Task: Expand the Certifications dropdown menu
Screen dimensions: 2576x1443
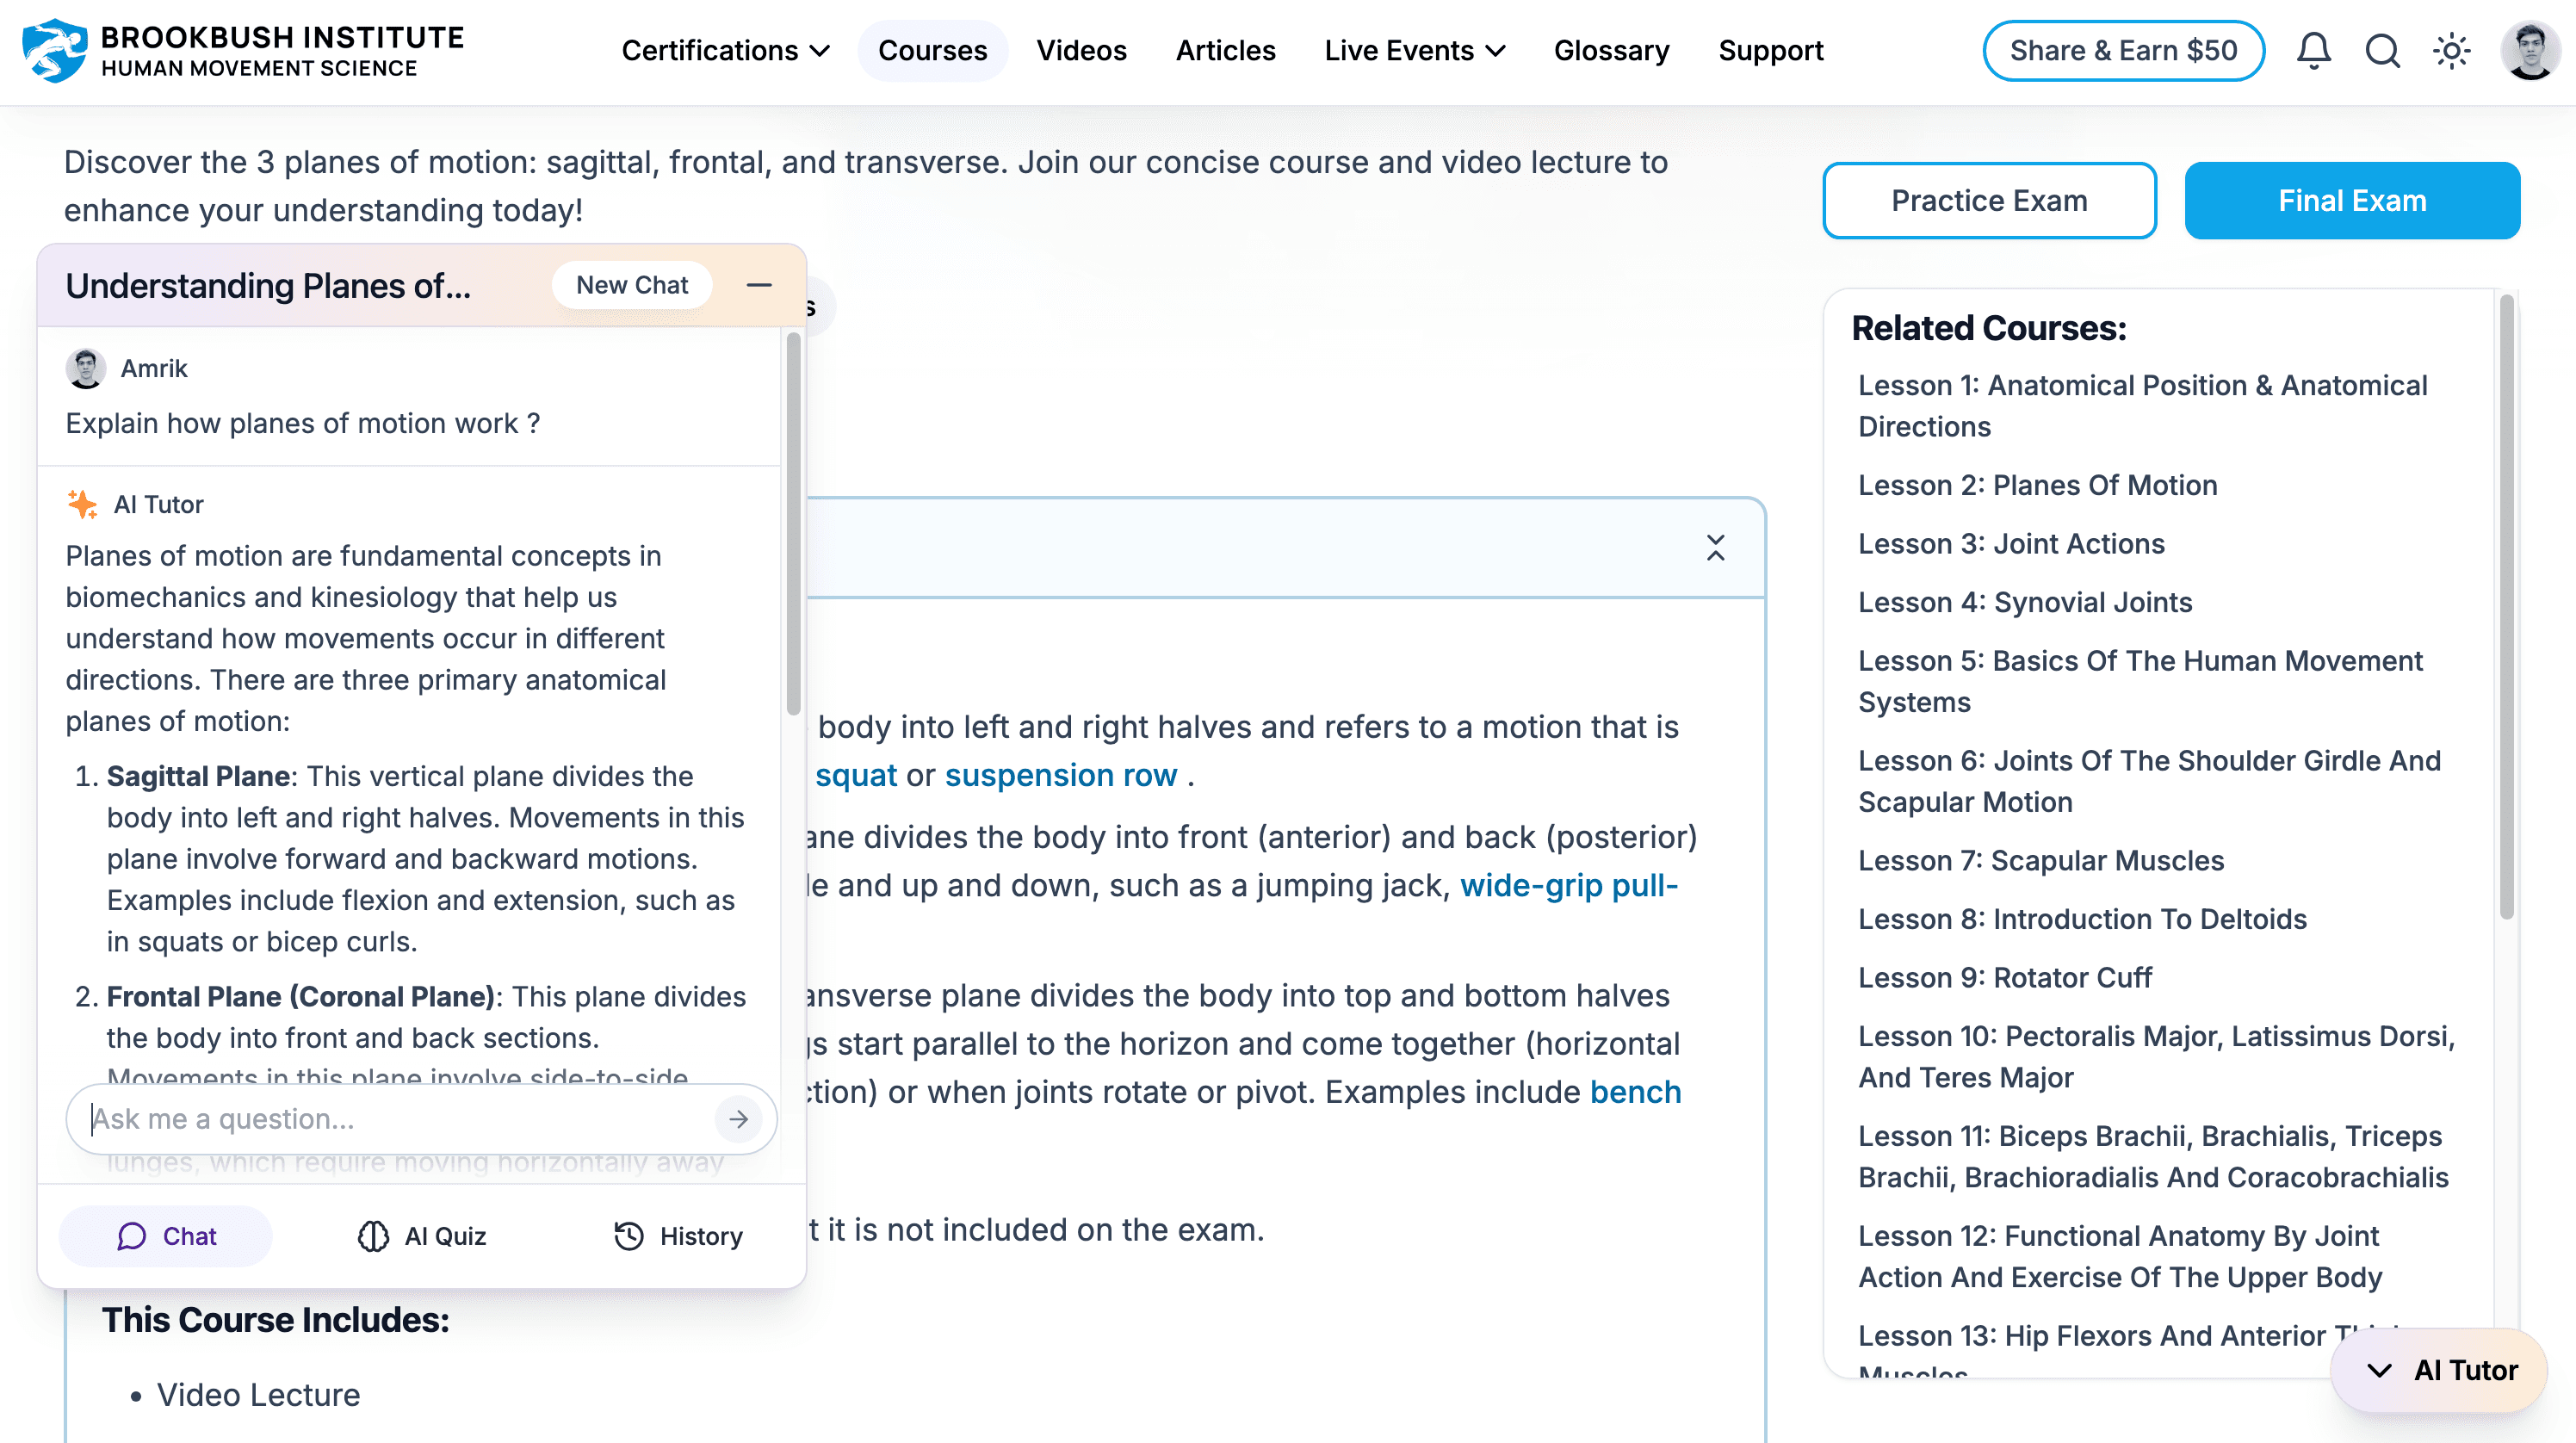Action: click(x=725, y=50)
